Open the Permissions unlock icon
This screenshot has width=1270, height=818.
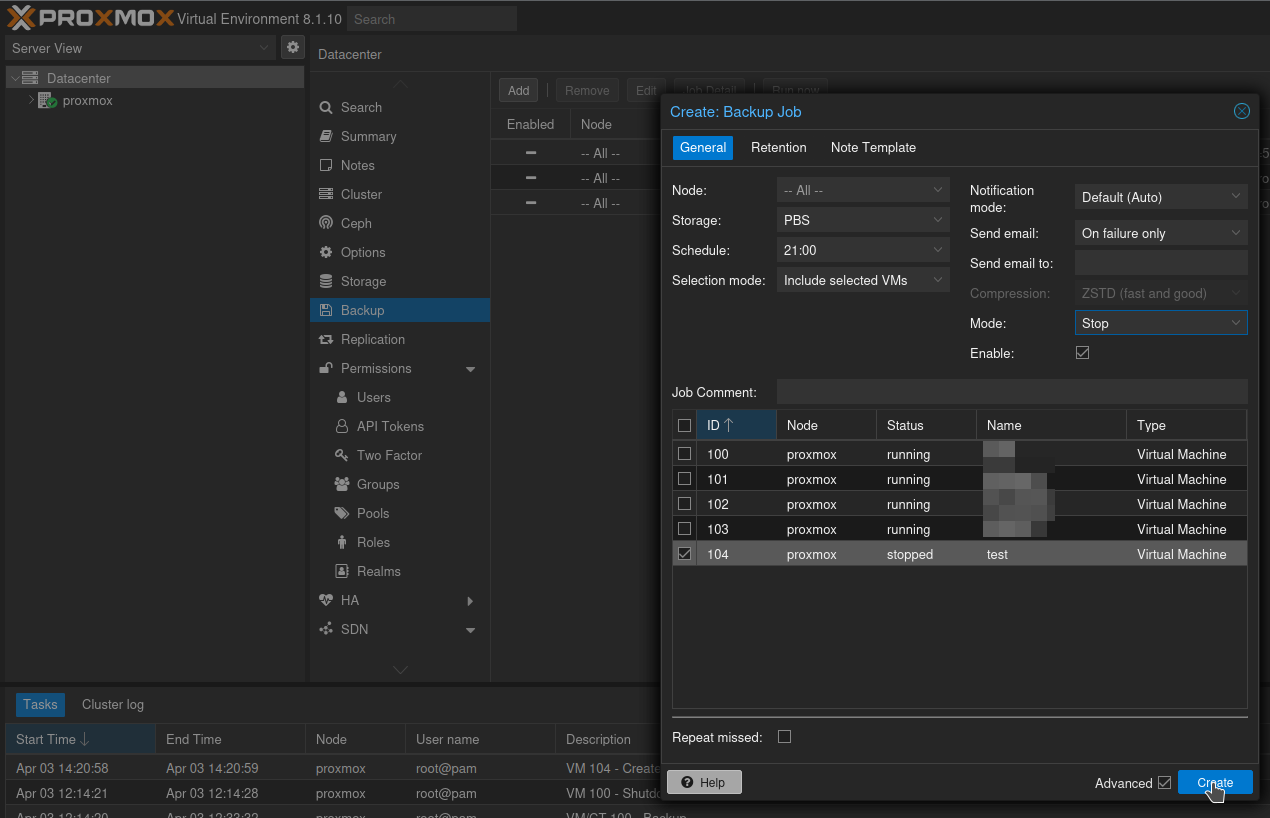tap(326, 368)
